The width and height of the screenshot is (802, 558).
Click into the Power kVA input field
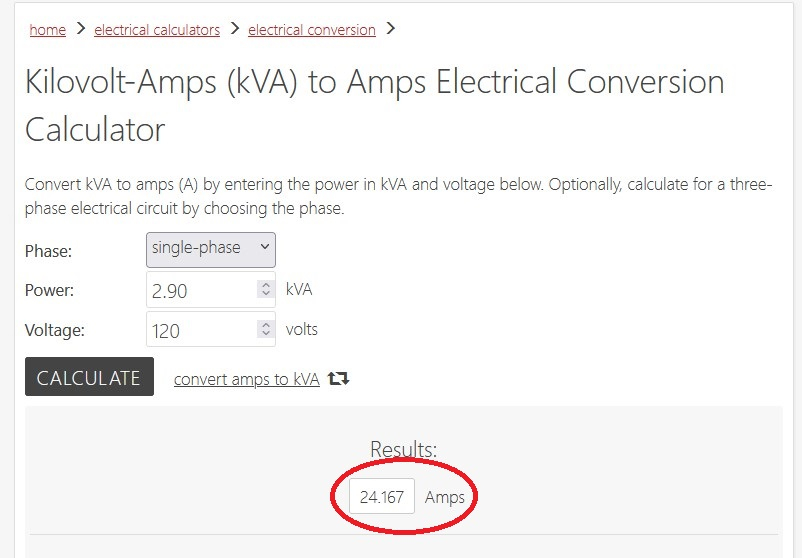point(200,290)
